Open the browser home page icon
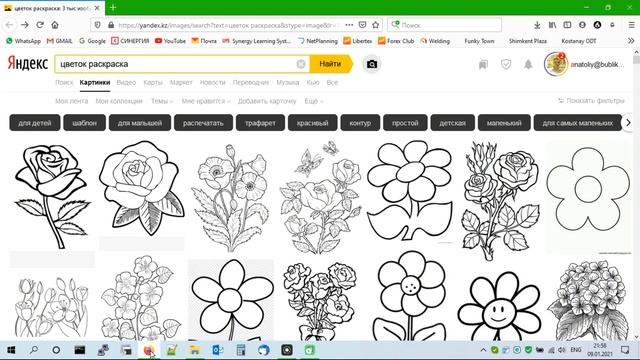Viewport: 640px width, 360px height. pos(55,25)
